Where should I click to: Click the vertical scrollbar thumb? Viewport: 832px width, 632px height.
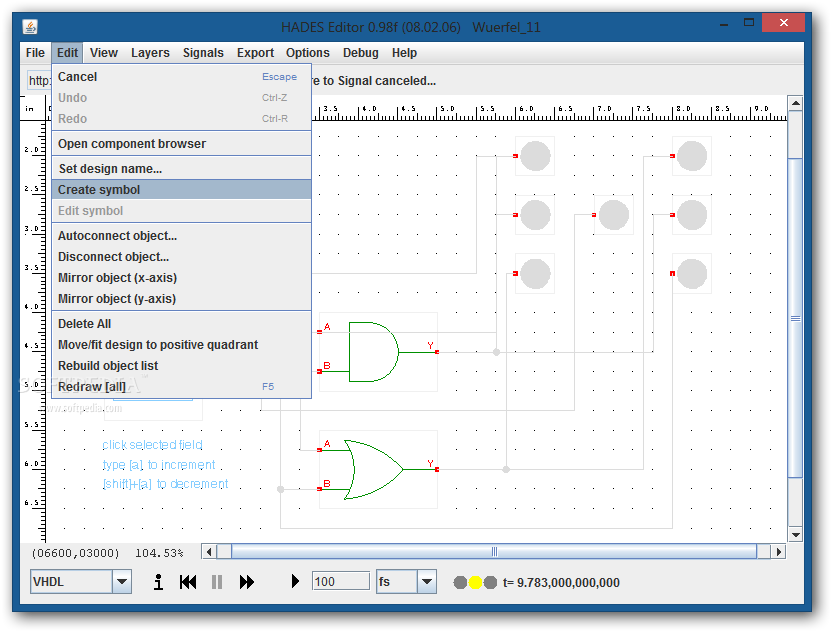click(x=795, y=318)
